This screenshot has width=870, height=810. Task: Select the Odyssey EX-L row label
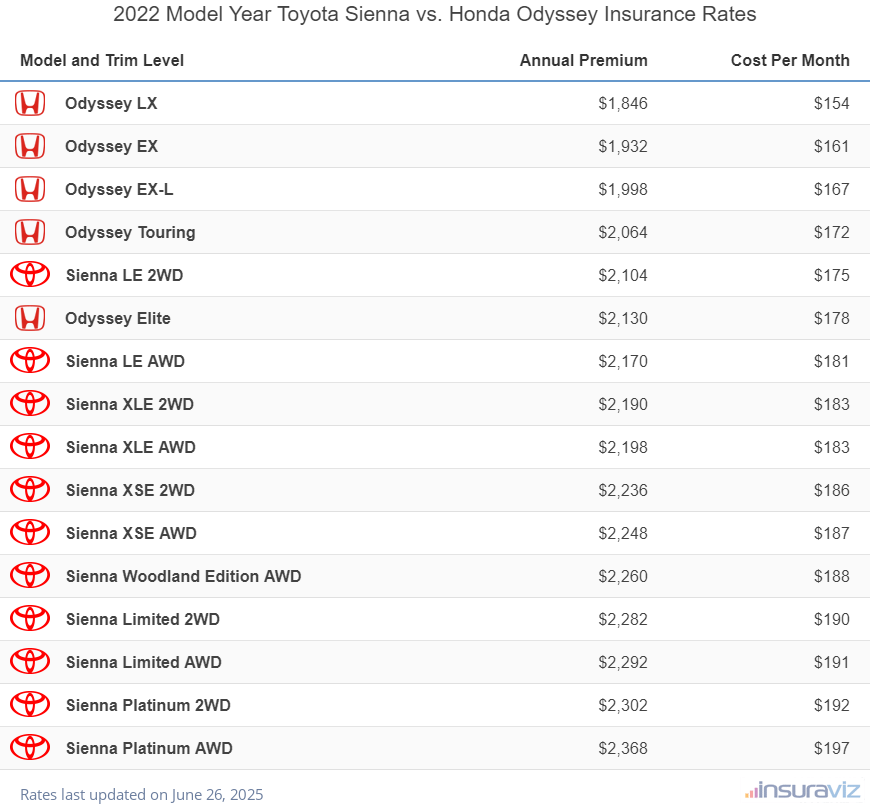tap(119, 190)
